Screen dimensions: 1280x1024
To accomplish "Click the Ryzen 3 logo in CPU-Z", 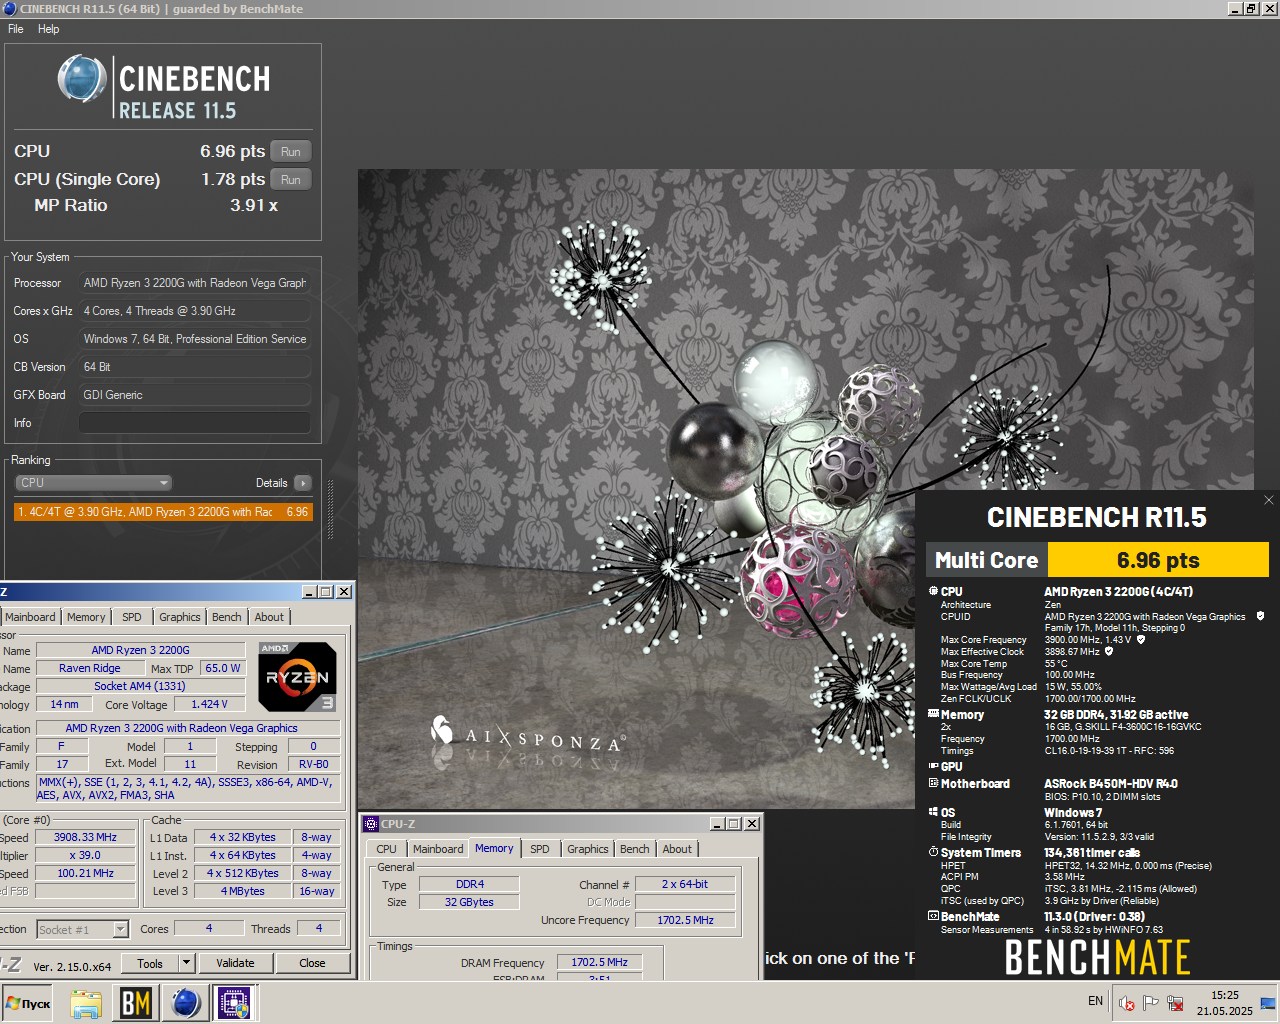I will click(x=297, y=677).
